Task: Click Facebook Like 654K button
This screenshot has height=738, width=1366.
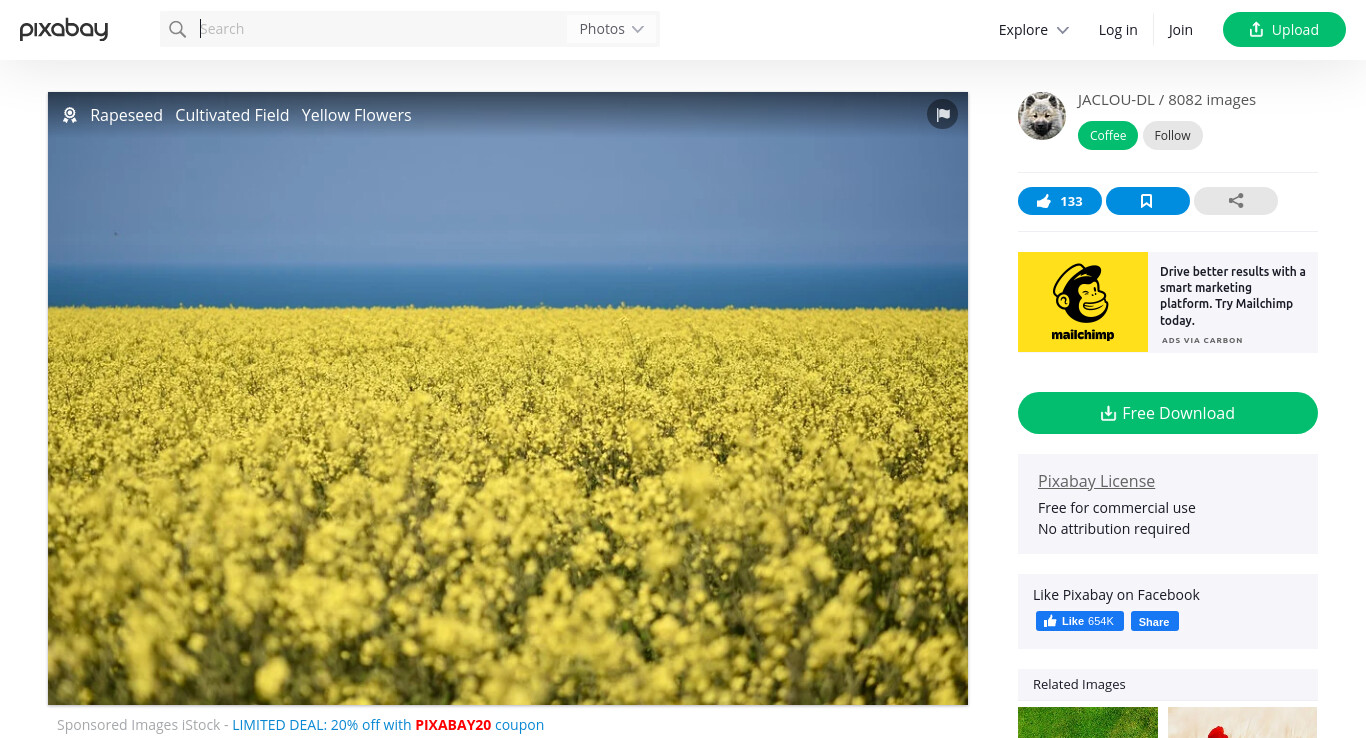Action: (x=1080, y=621)
